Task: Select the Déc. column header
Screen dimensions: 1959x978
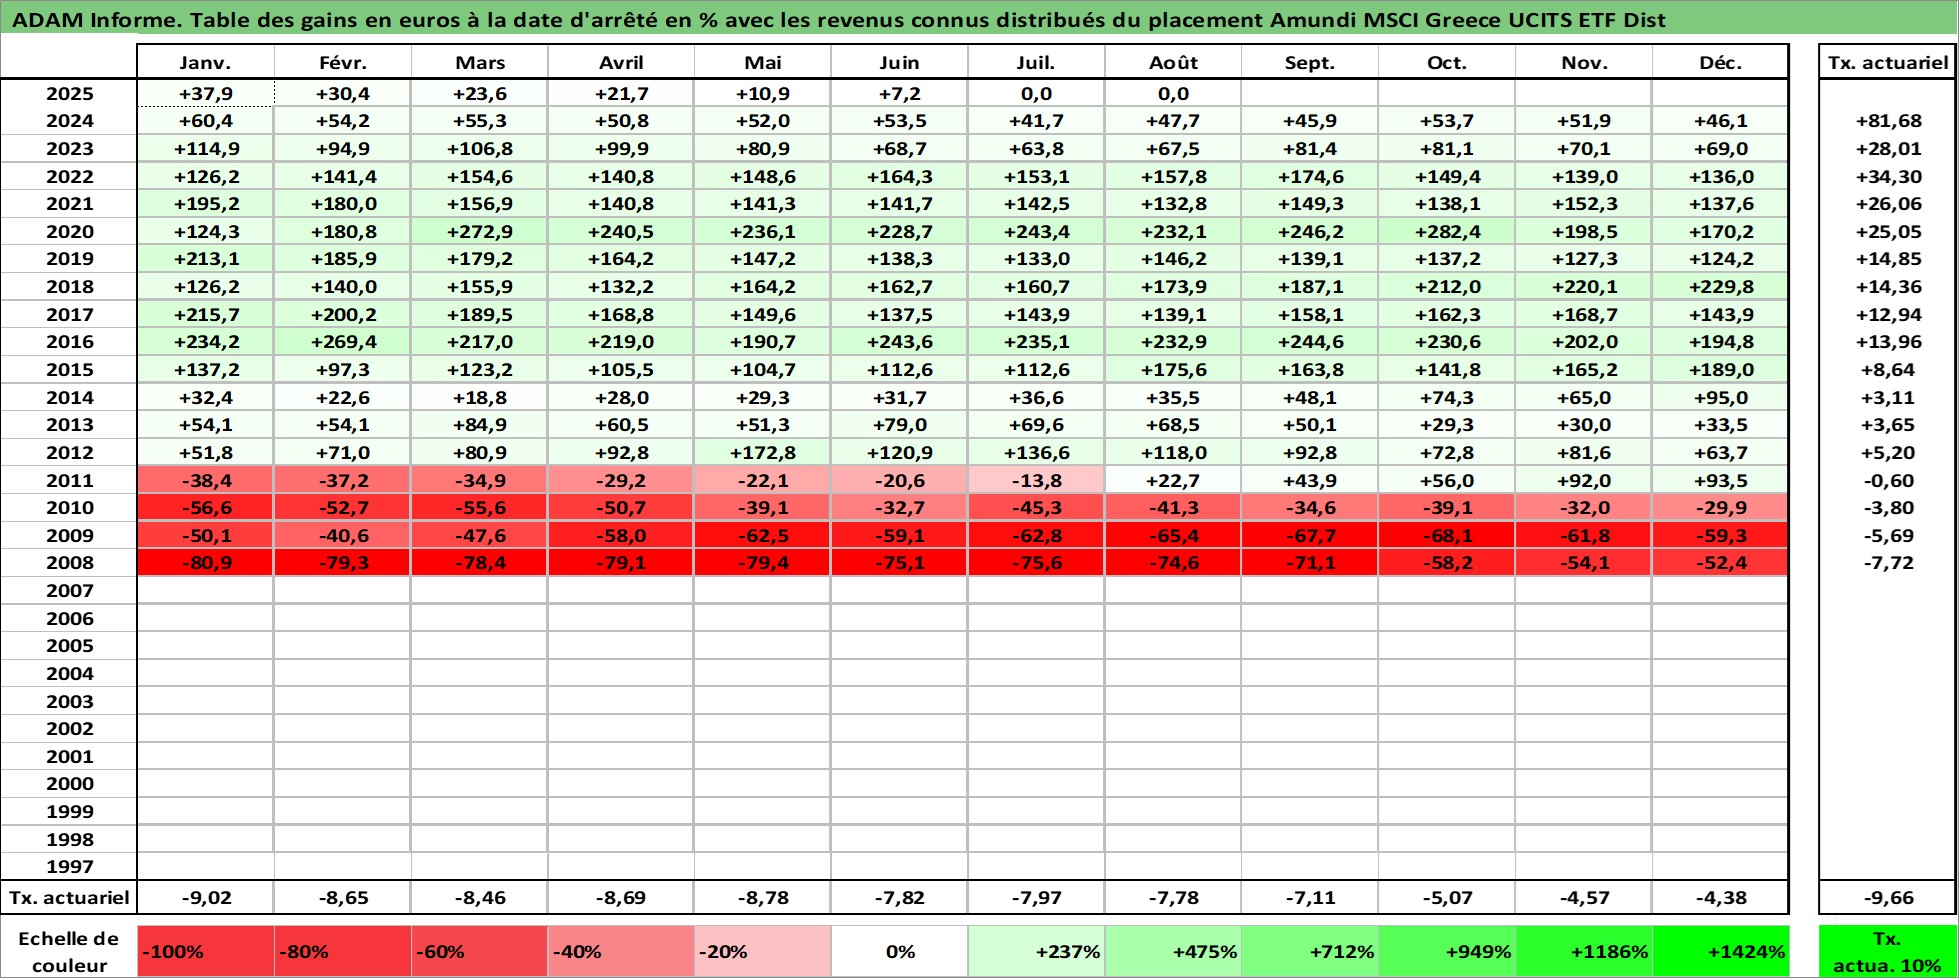Action: 1720,62
